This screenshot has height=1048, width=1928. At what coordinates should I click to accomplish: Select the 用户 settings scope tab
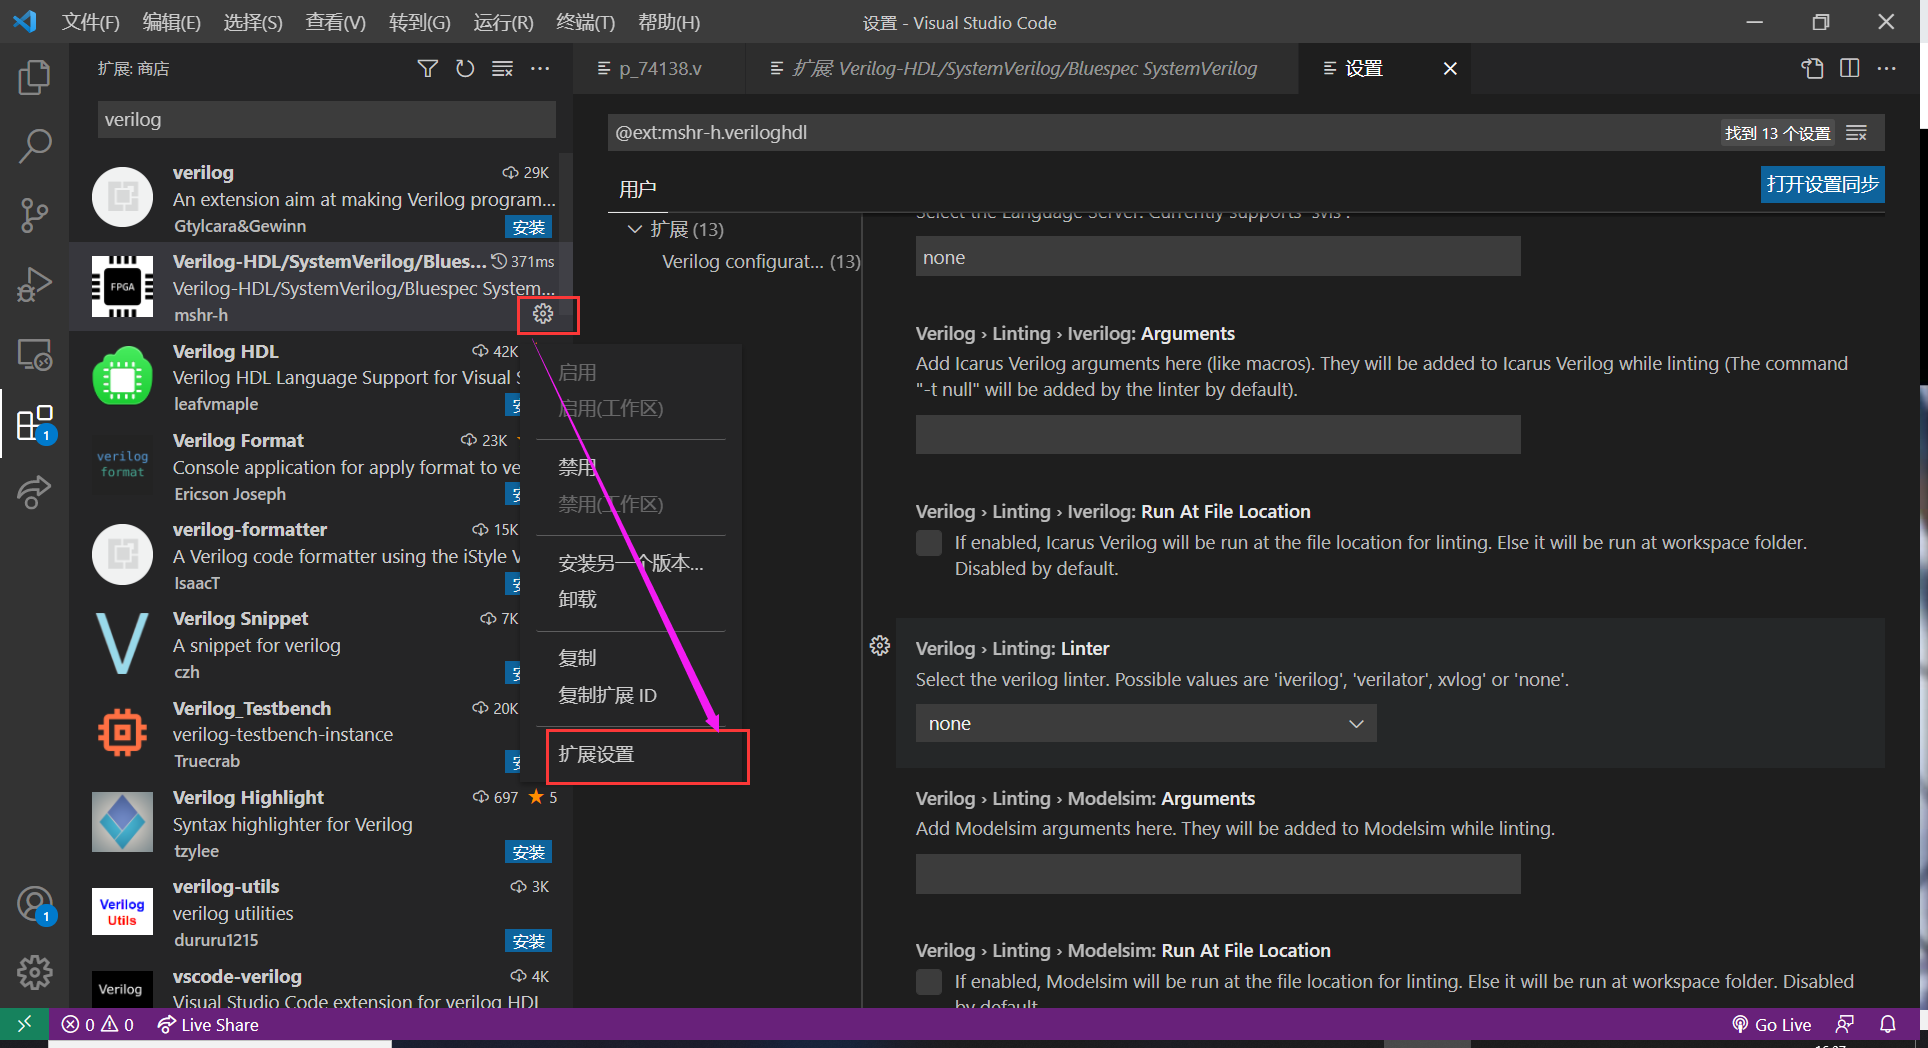click(637, 189)
